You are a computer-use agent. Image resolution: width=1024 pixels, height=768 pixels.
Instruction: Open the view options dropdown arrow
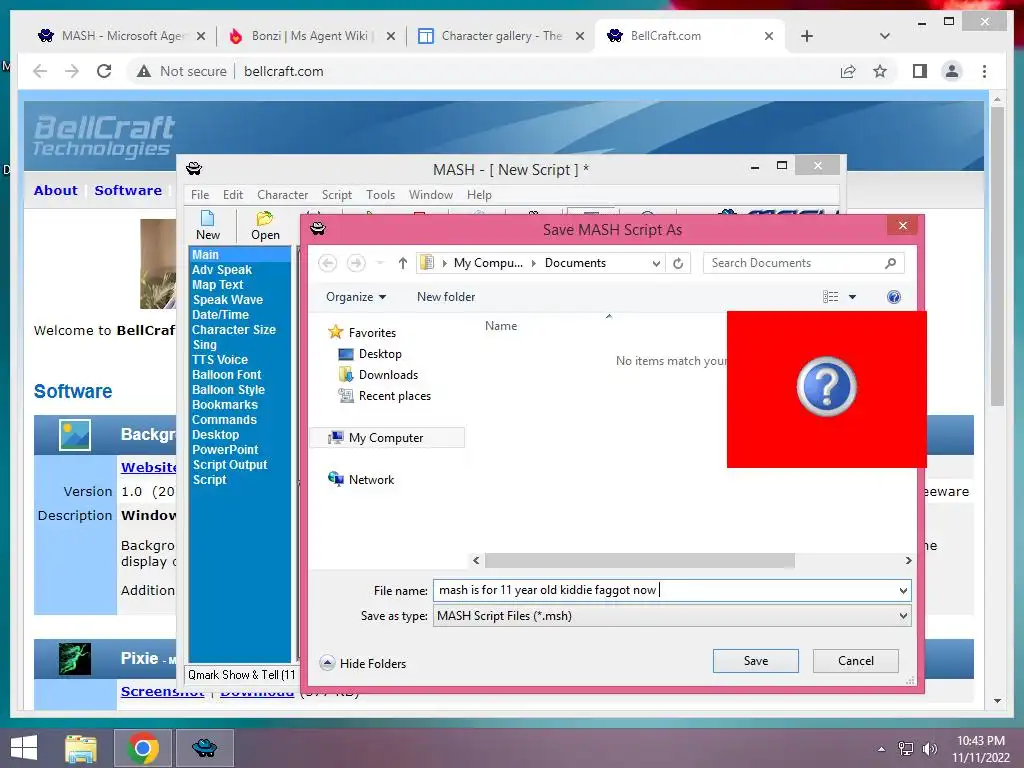pyautogui.click(x=852, y=297)
